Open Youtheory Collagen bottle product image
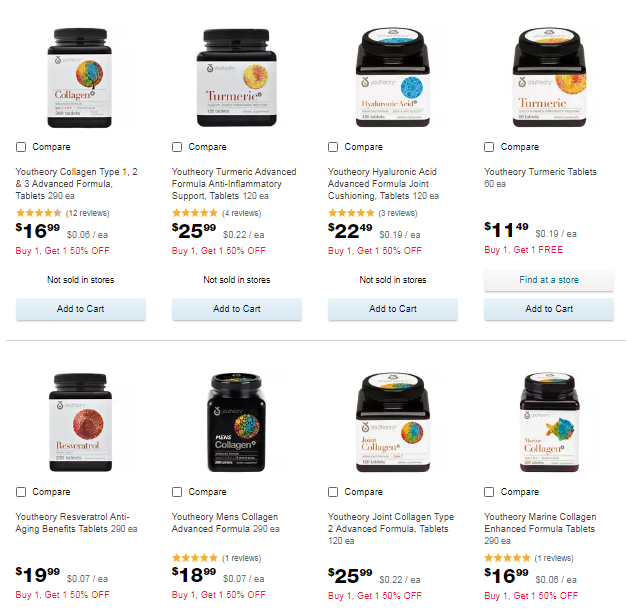This screenshot has height=611, width=627. point(80,78)
